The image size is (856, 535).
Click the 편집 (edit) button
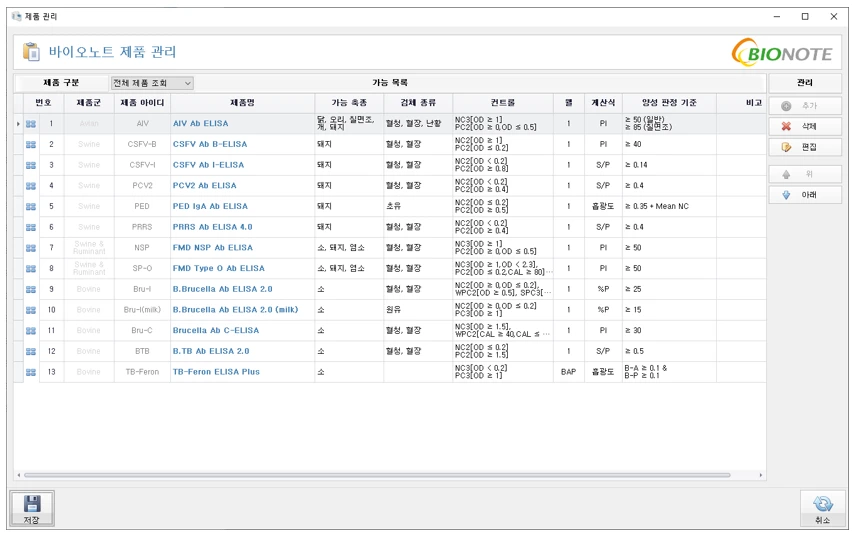point(805,147)
